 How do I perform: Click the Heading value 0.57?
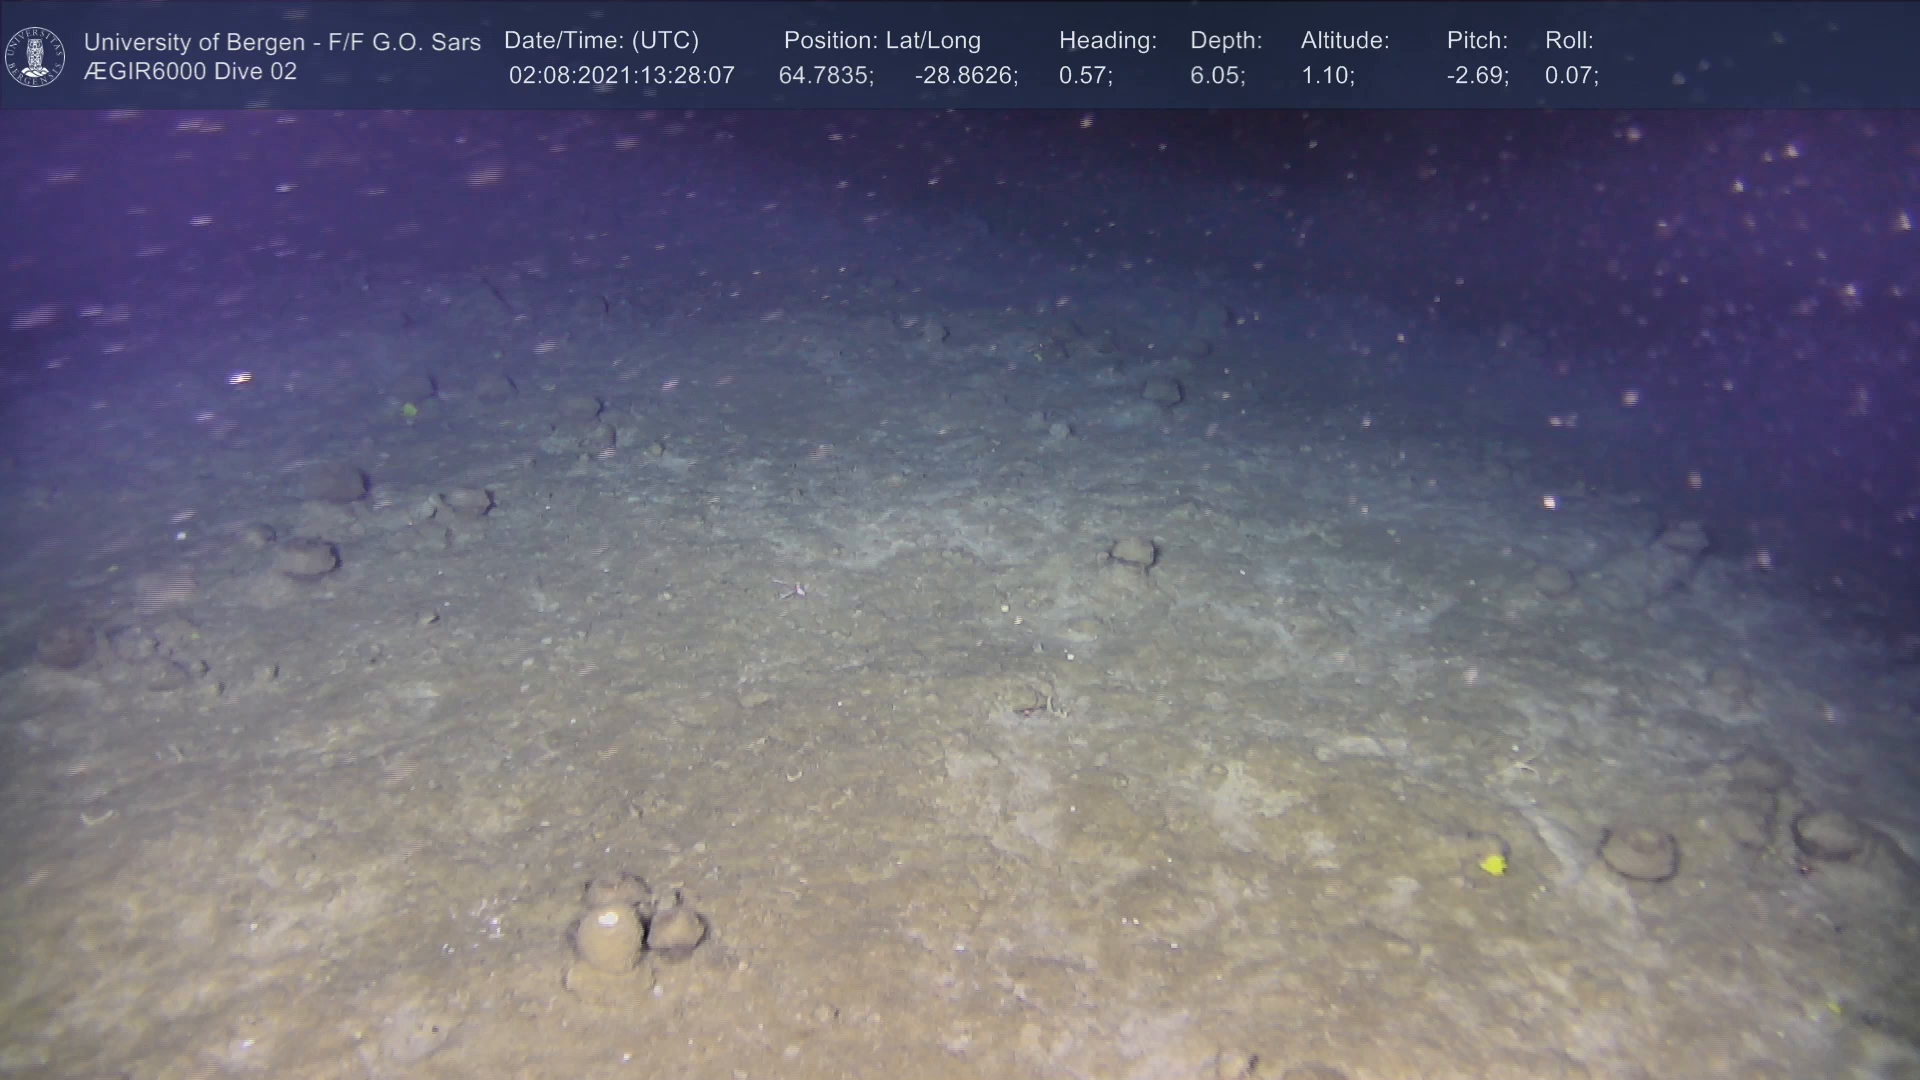pyautogui.click(x=1085, y=76)
